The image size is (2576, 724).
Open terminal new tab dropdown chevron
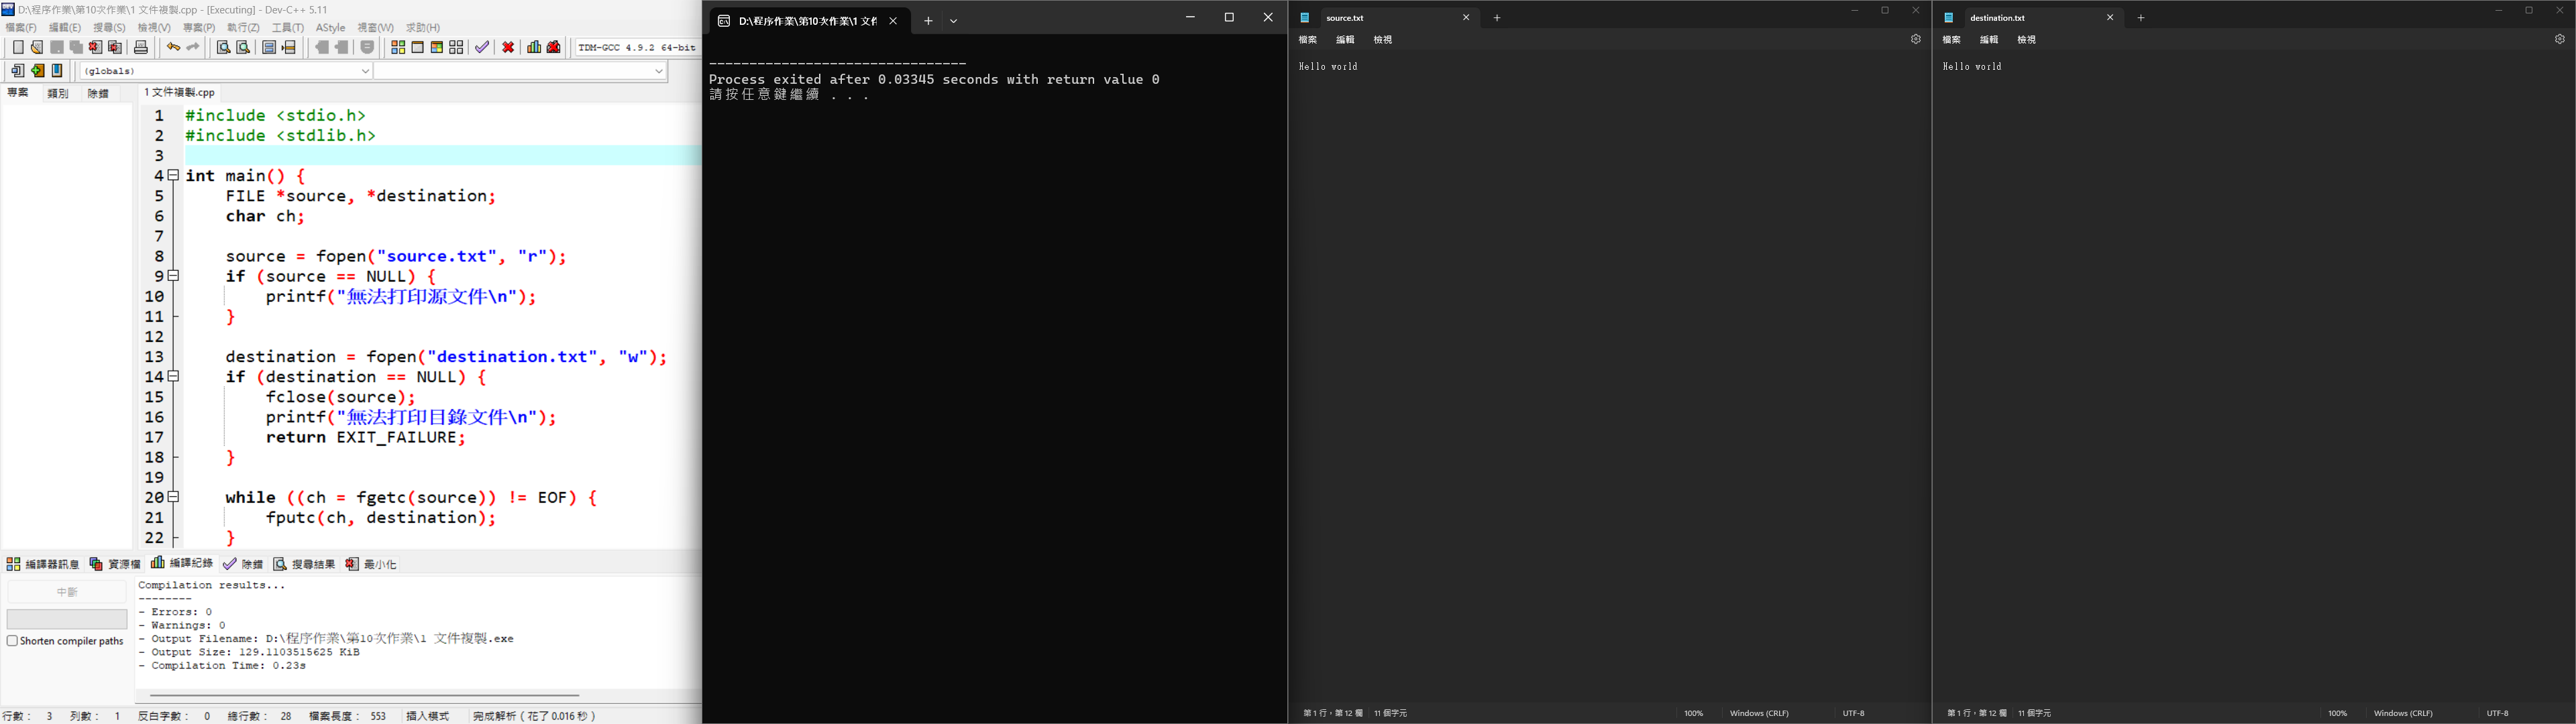click(954, 21)
